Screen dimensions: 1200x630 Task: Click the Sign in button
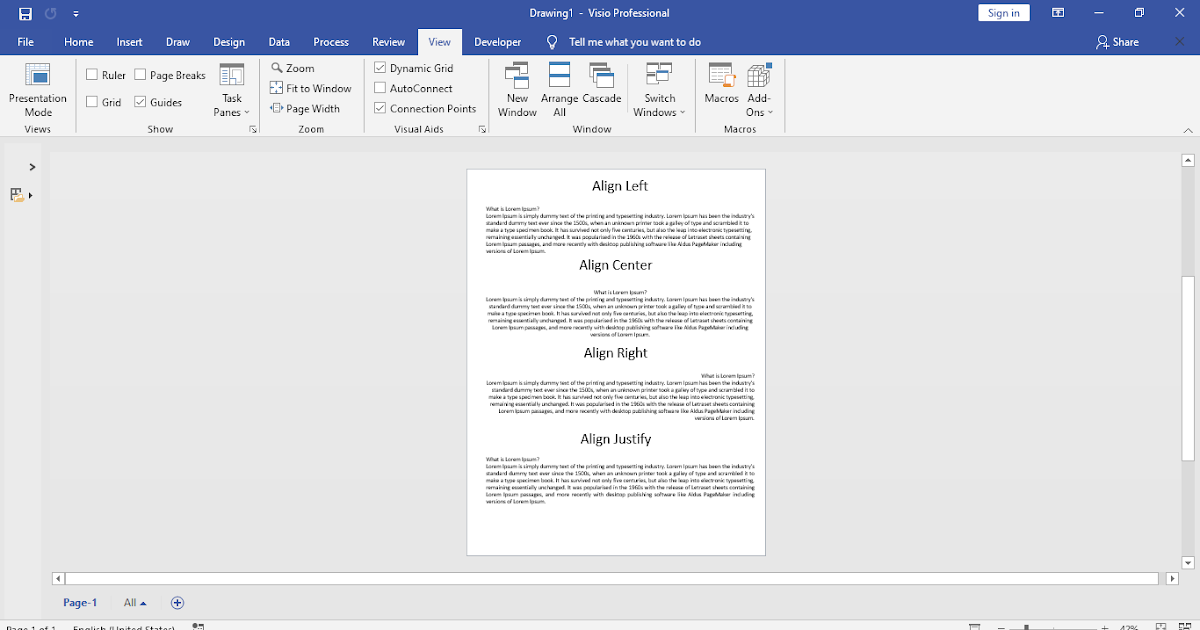[x=1003, y=12]
